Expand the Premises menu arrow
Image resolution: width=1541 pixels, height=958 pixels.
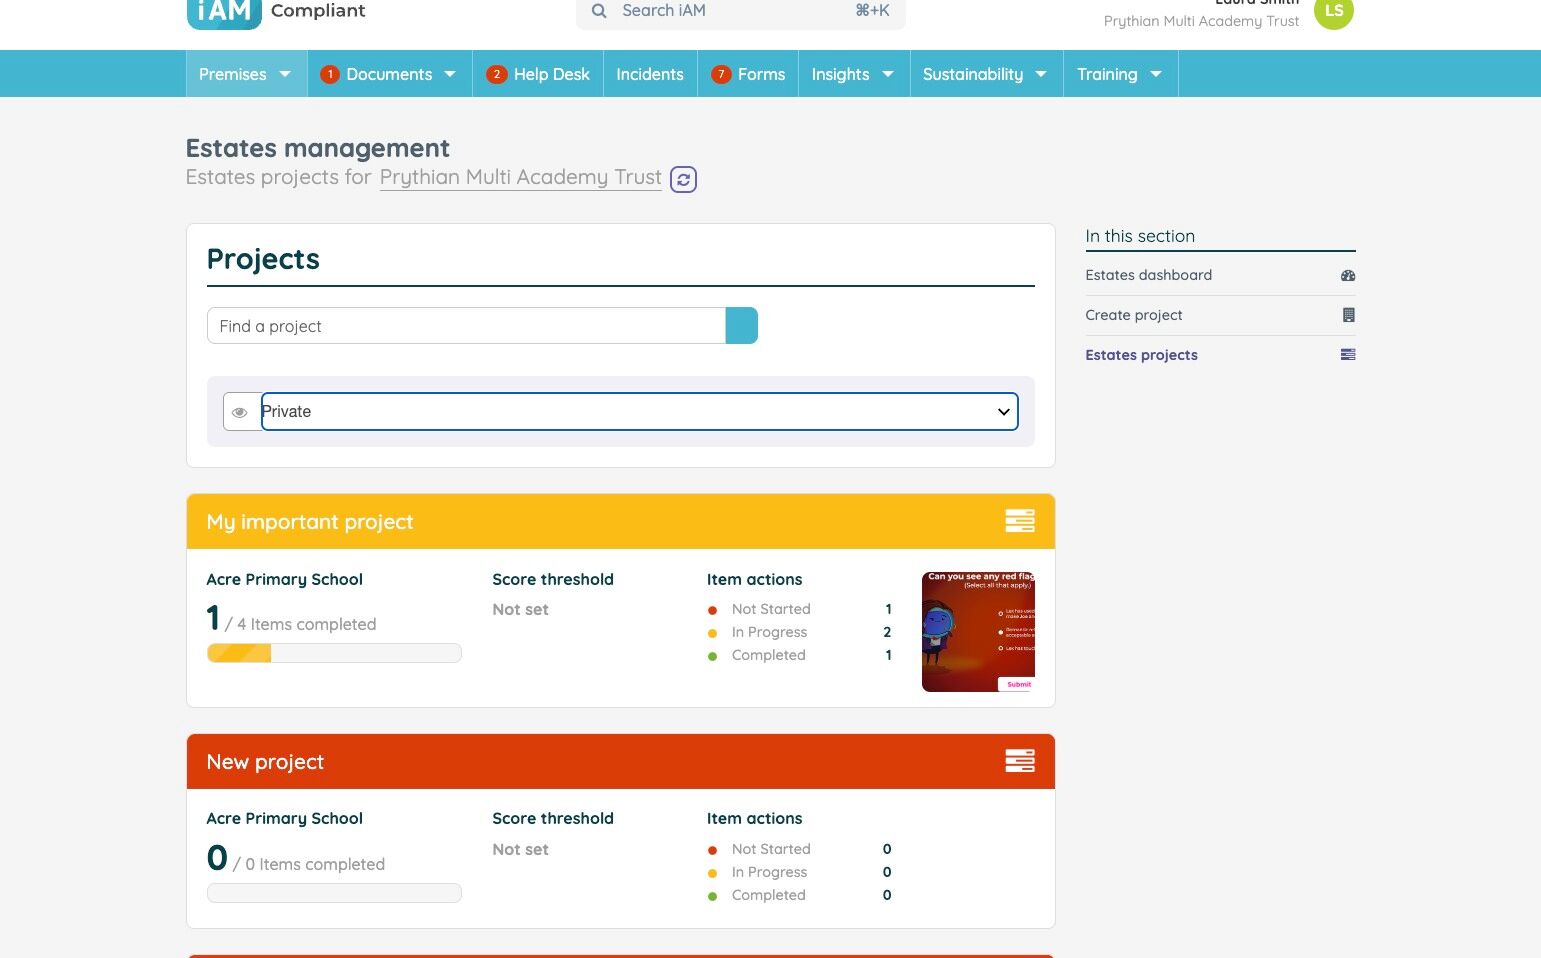(285, 74)
